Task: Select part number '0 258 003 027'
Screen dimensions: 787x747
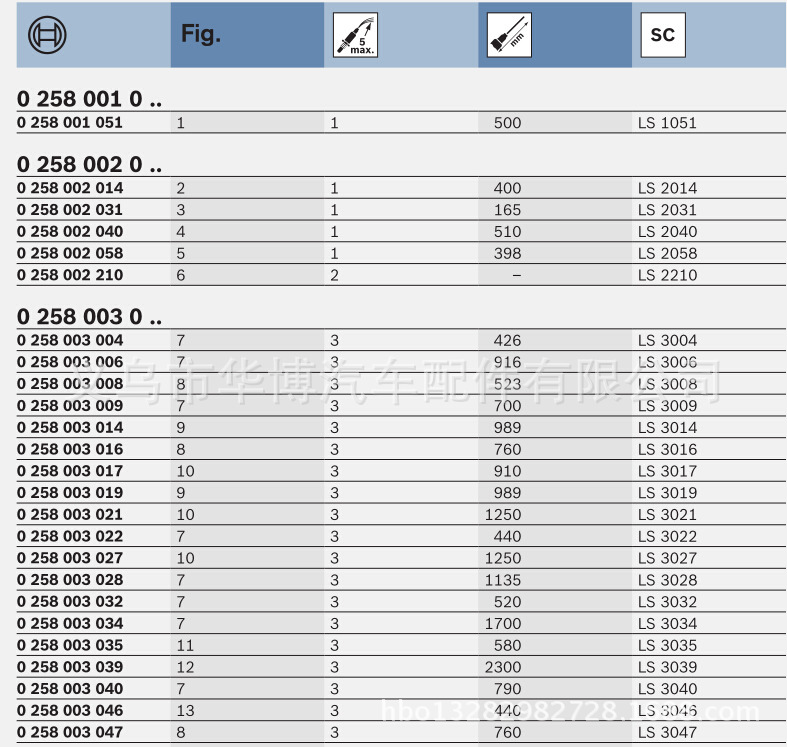Action: [x=70, y=558]
